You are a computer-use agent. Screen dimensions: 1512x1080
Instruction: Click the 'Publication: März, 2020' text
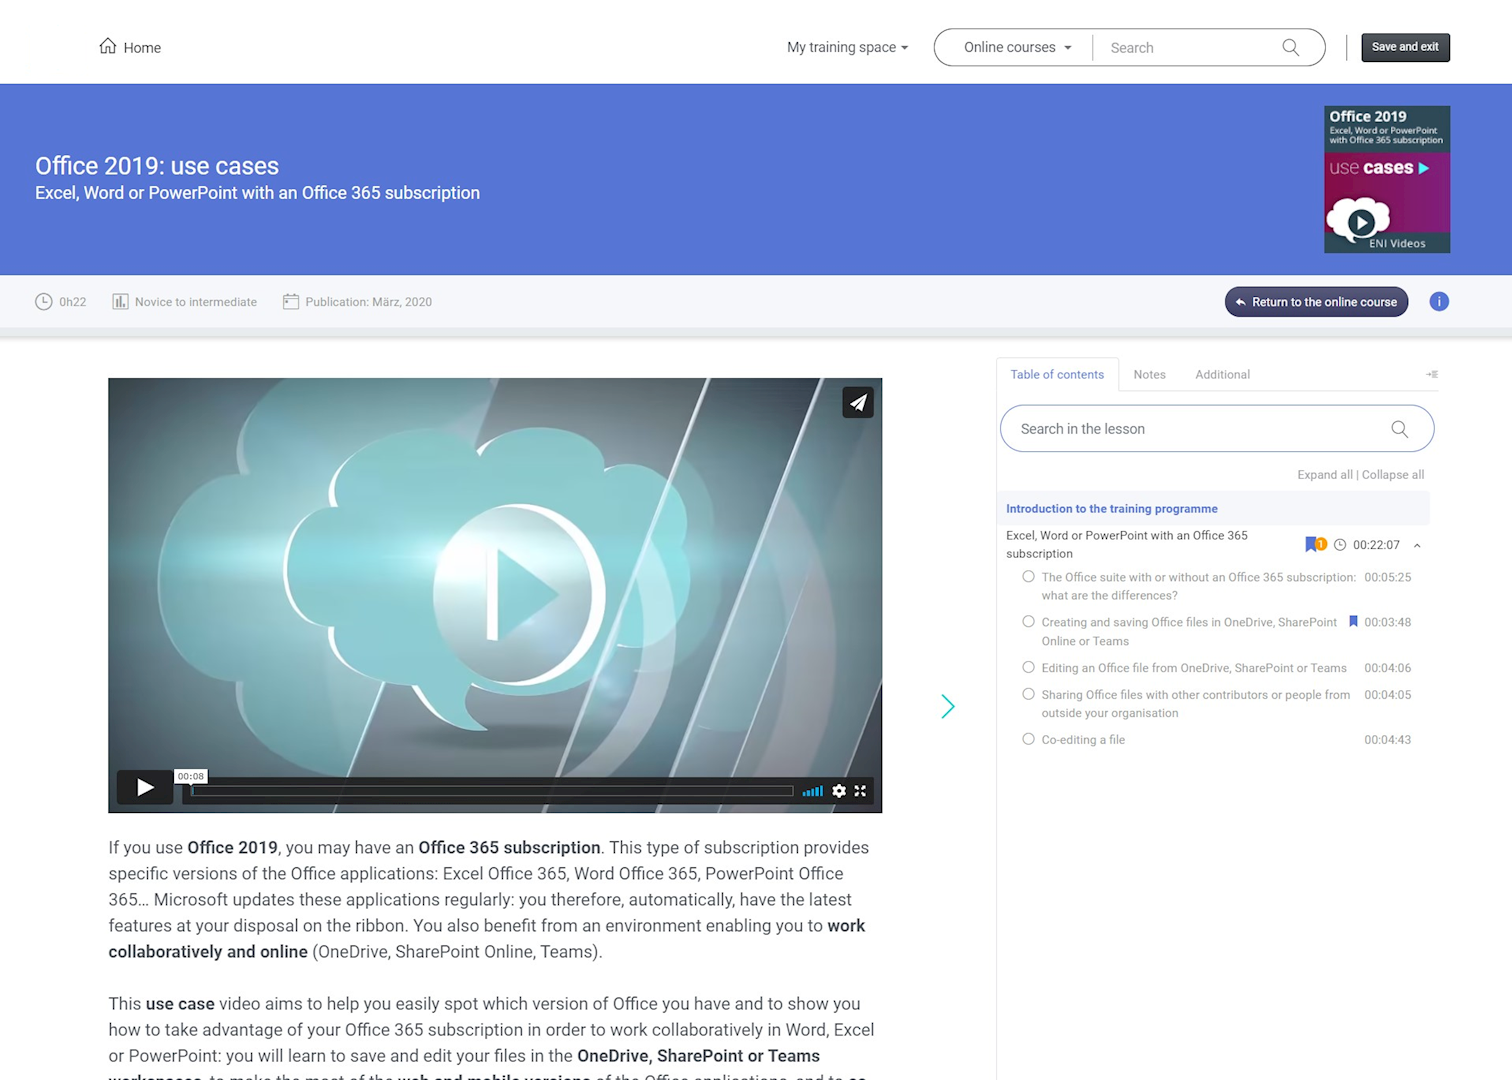(369, 302)
